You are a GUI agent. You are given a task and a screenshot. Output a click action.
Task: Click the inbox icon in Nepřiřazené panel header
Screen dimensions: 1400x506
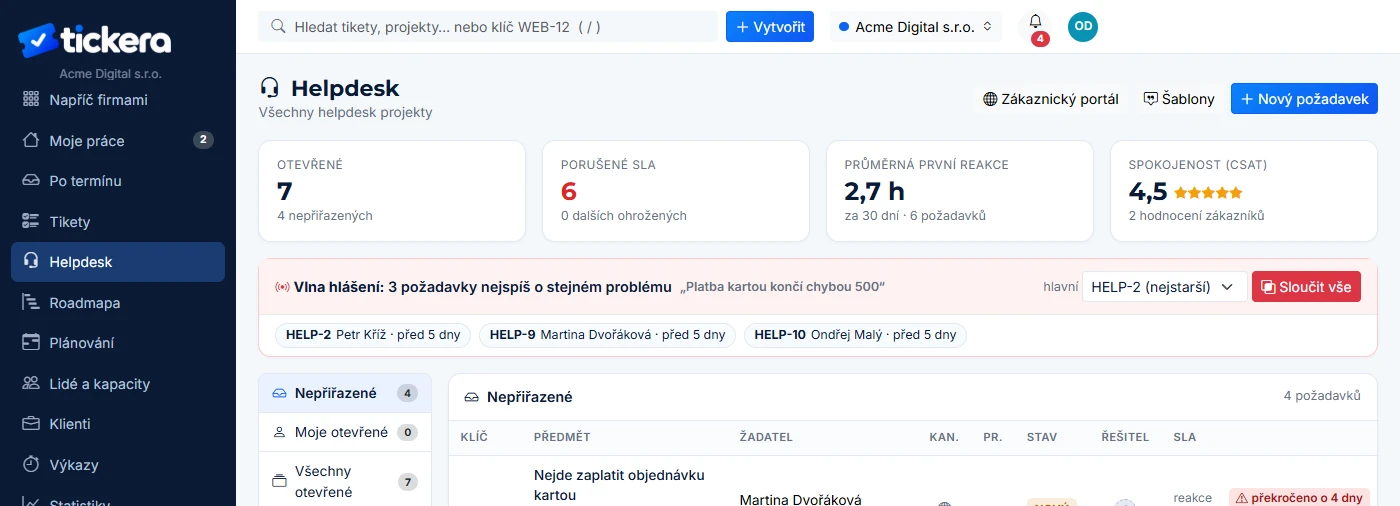coord(471,397)
